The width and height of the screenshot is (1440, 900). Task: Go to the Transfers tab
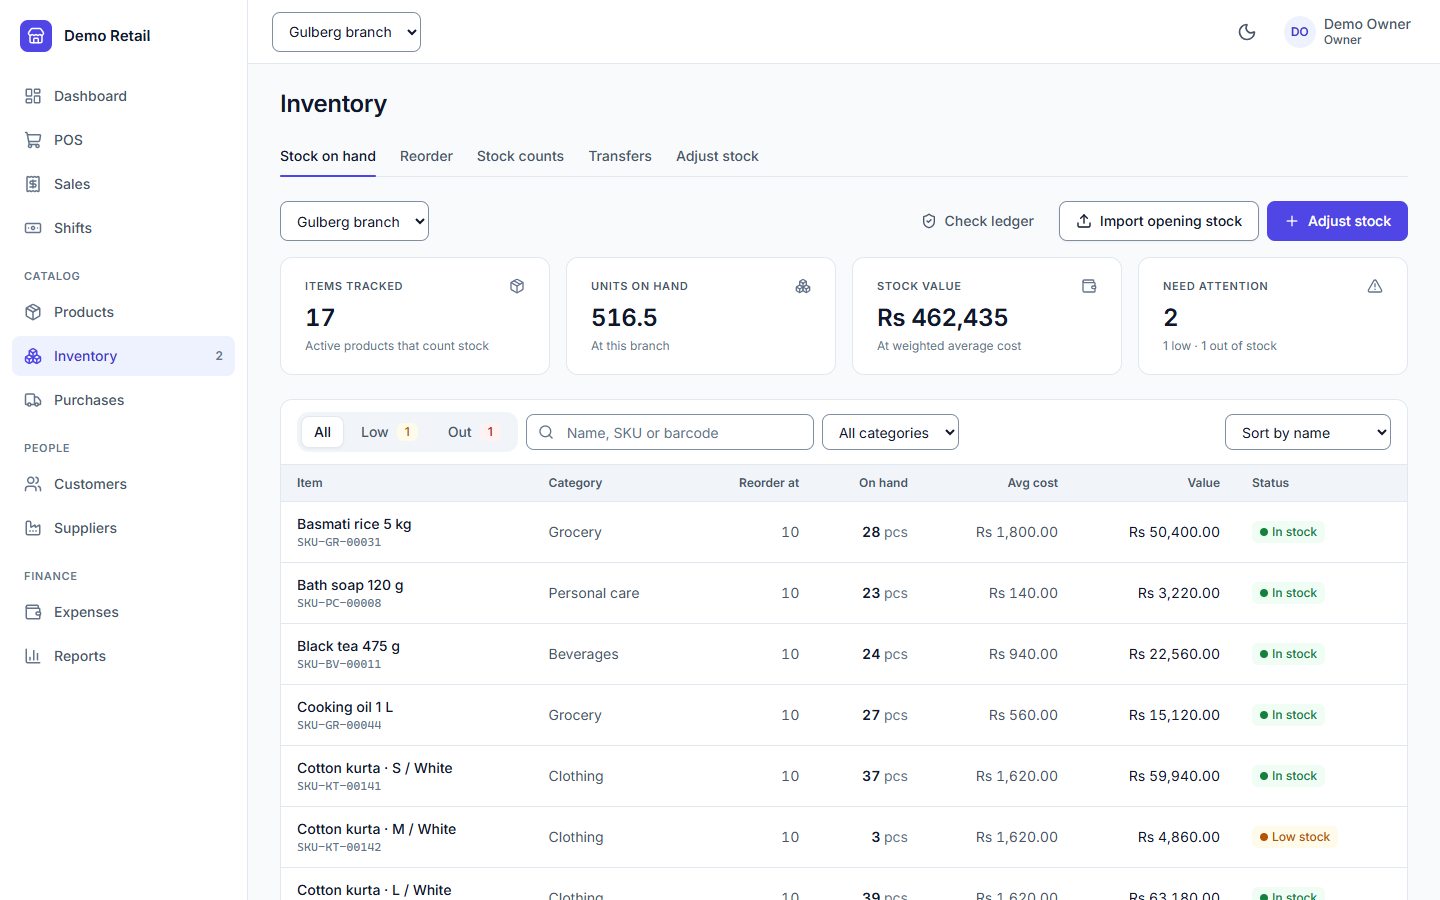click(x=620, y=156)
